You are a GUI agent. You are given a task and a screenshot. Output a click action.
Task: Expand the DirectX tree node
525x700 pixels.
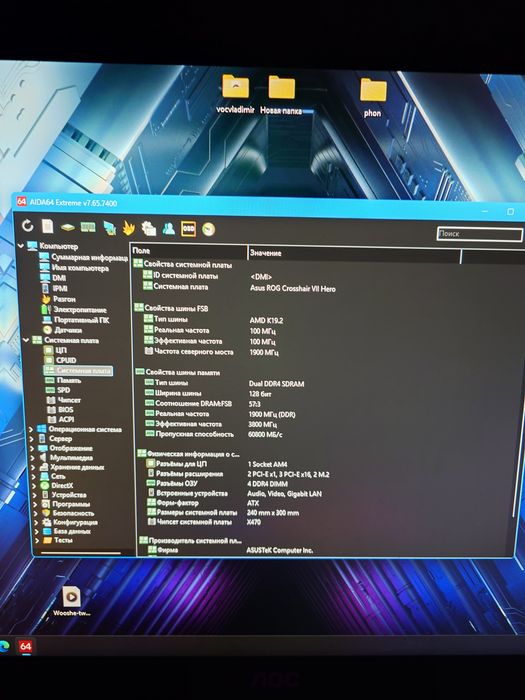(x=34, y=485)
